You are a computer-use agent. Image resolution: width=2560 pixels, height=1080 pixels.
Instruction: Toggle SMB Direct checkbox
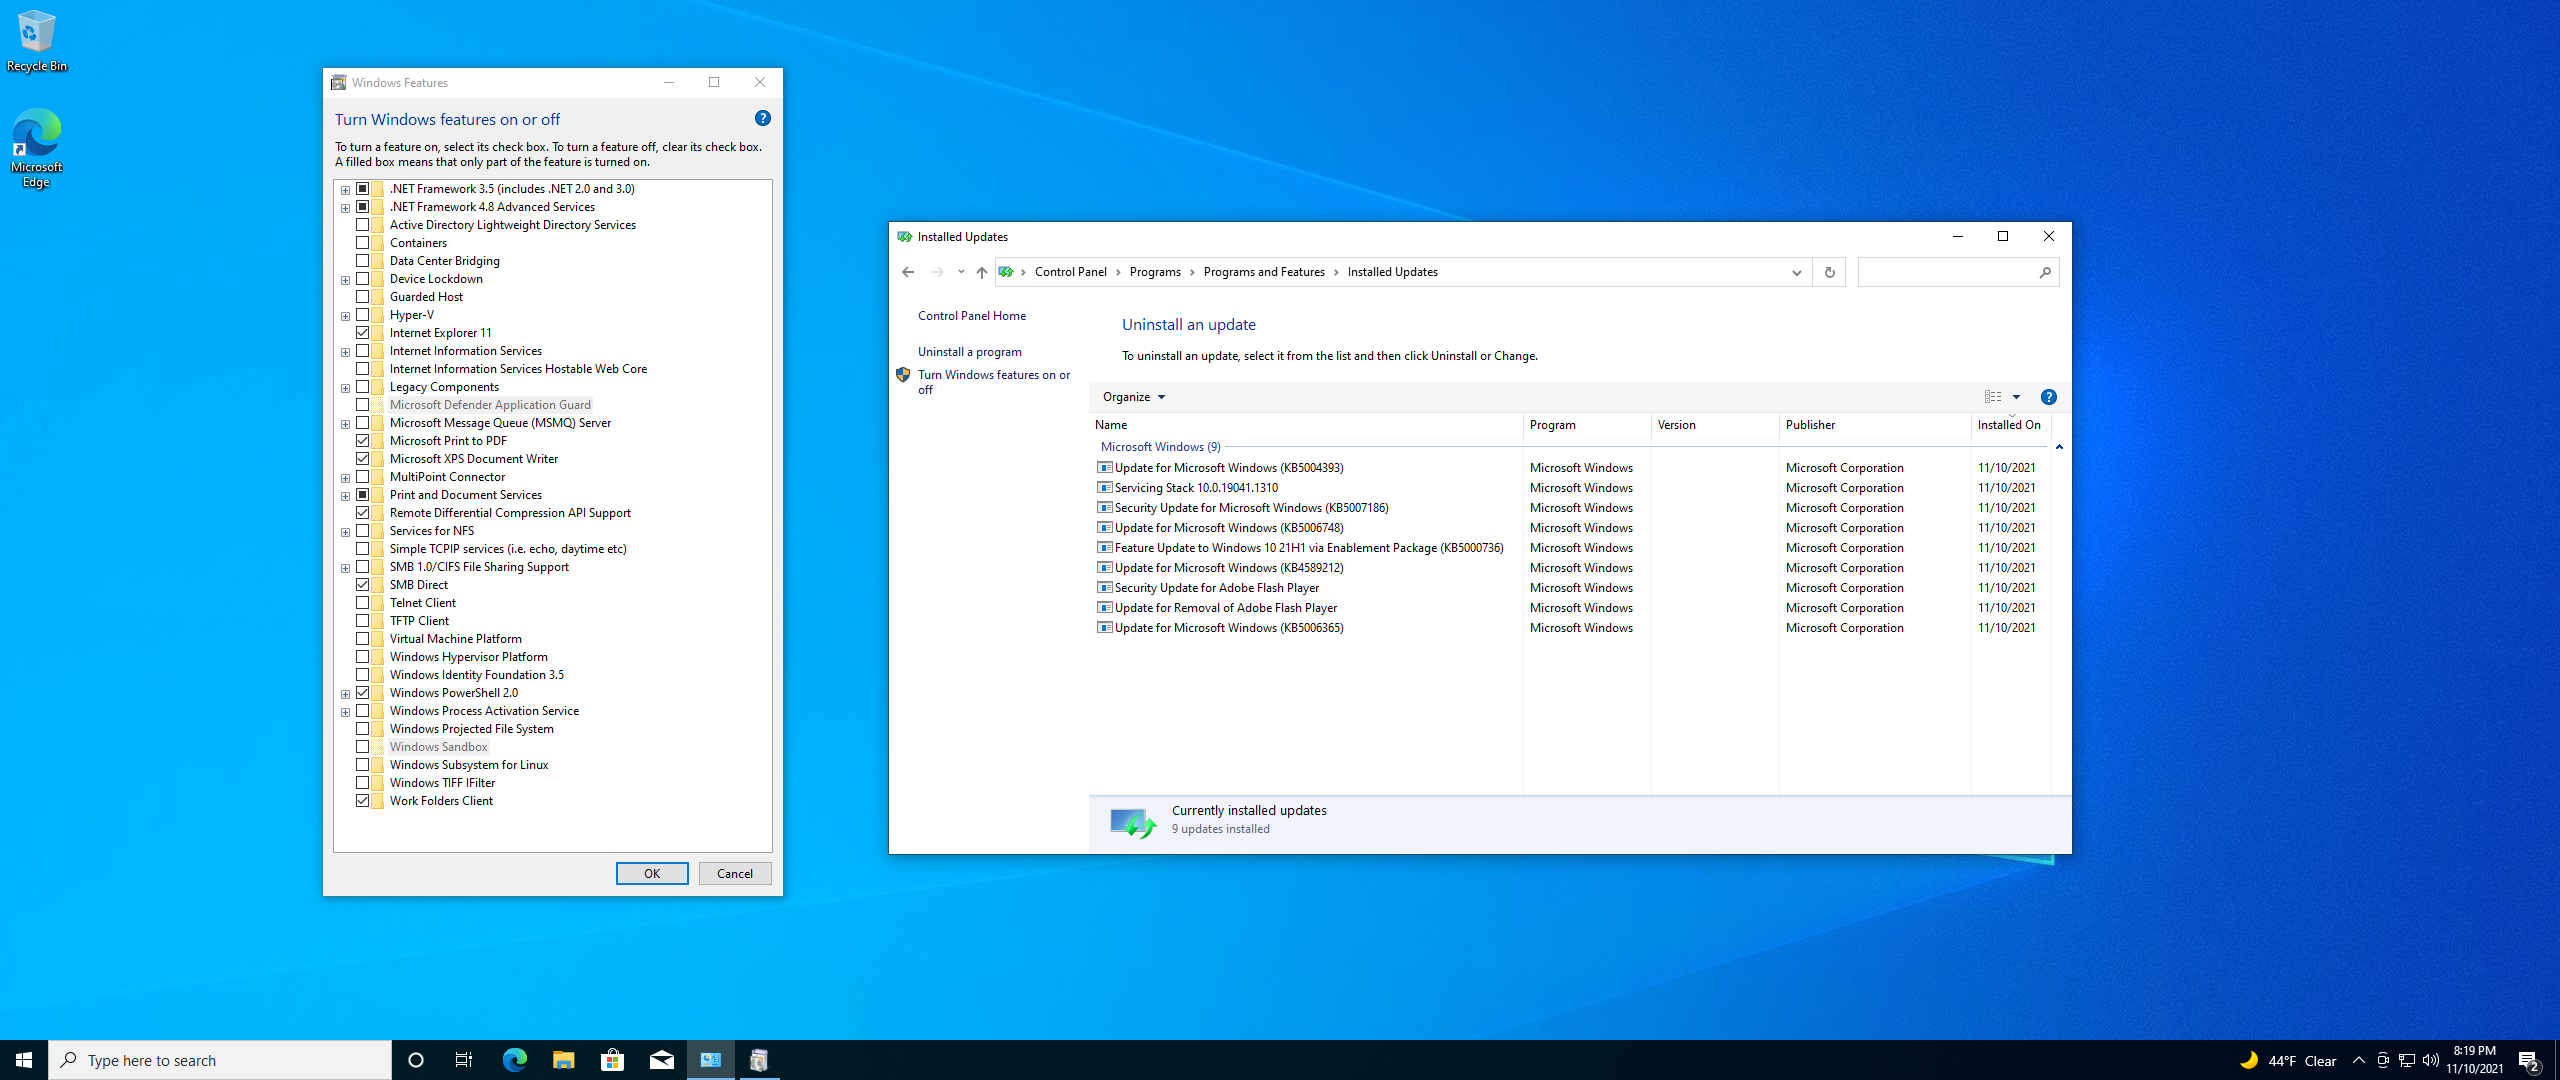(362, 585)
